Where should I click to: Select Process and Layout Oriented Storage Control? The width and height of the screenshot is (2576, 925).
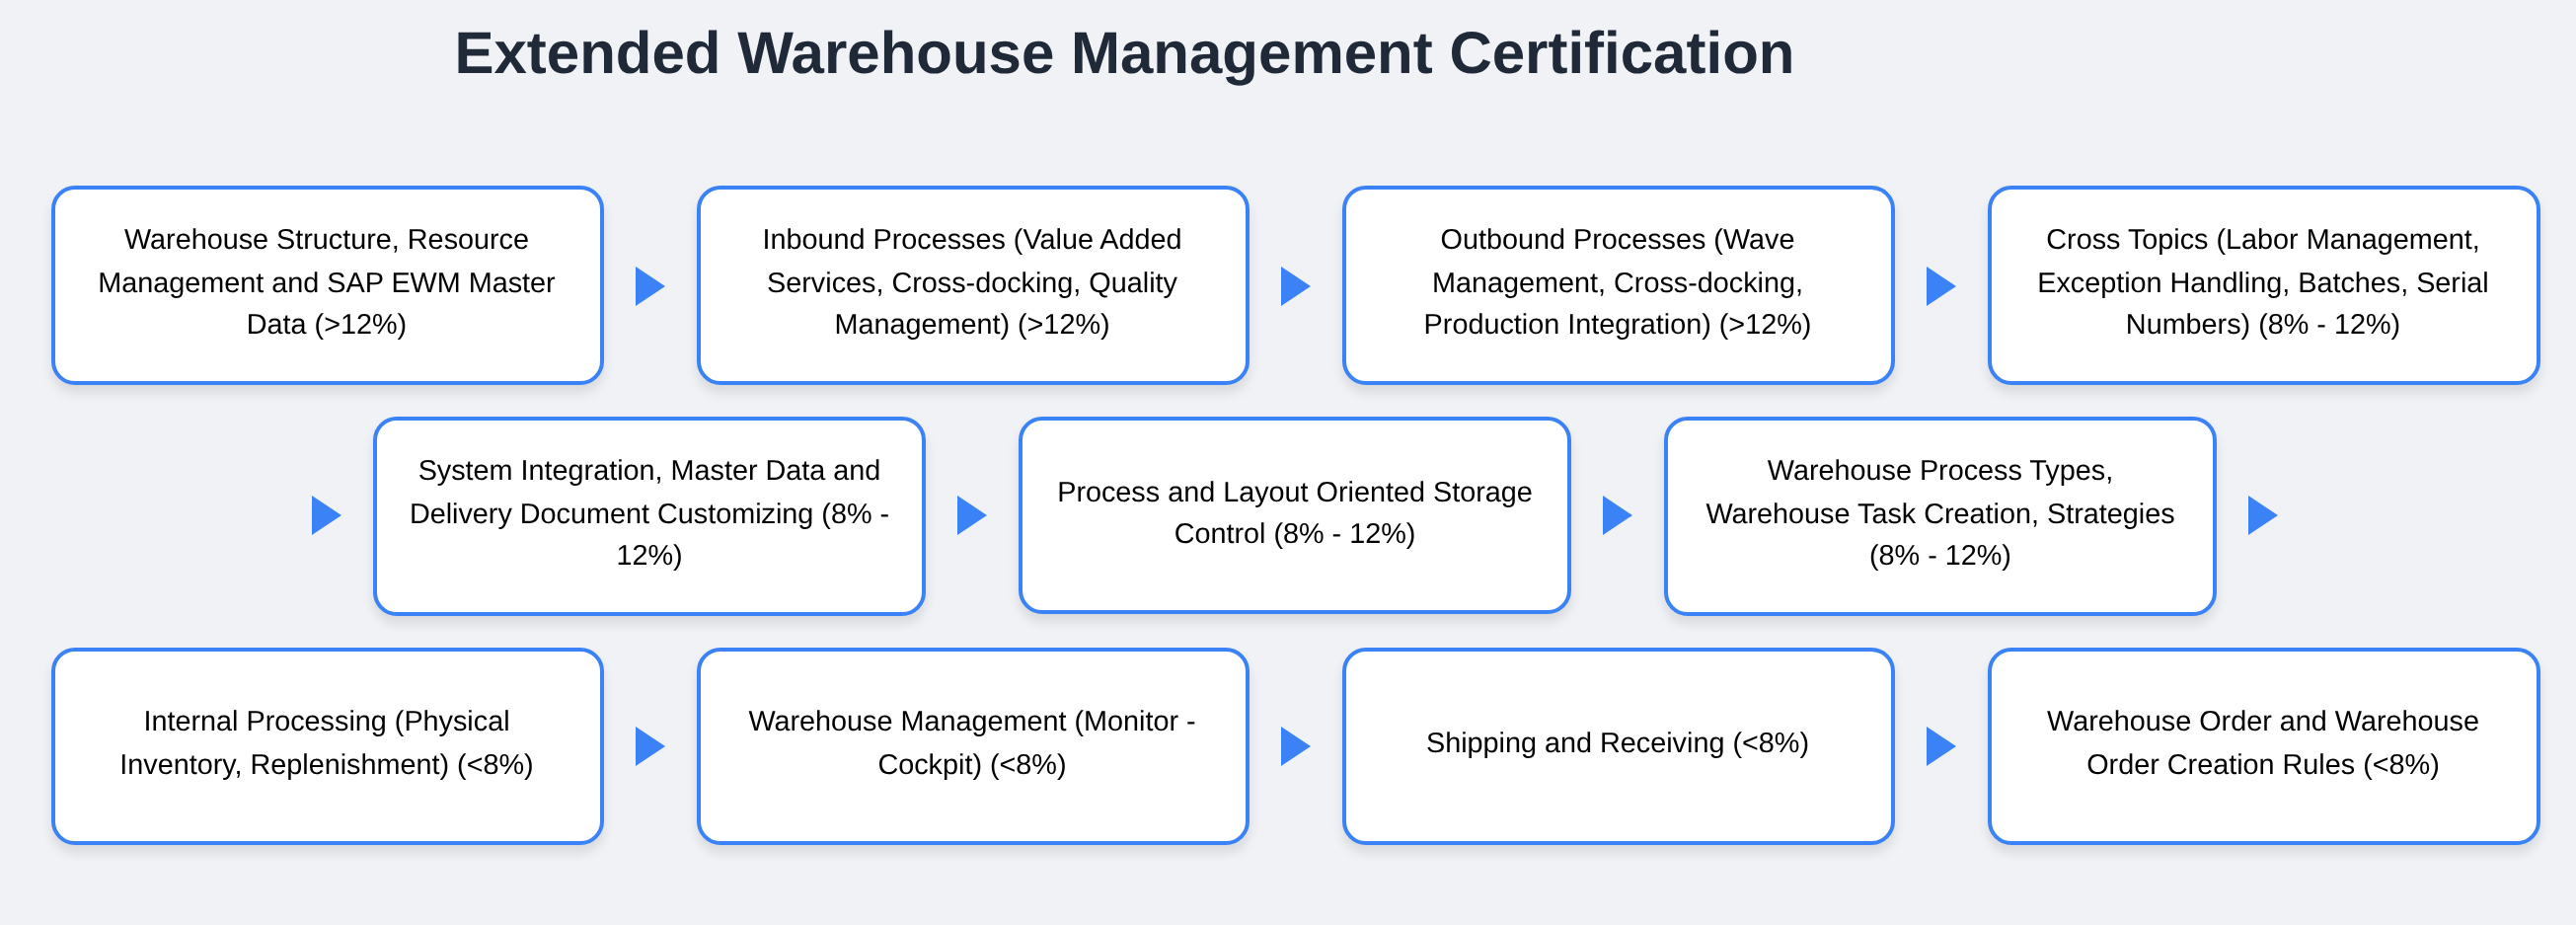(x=1294, y=514)
